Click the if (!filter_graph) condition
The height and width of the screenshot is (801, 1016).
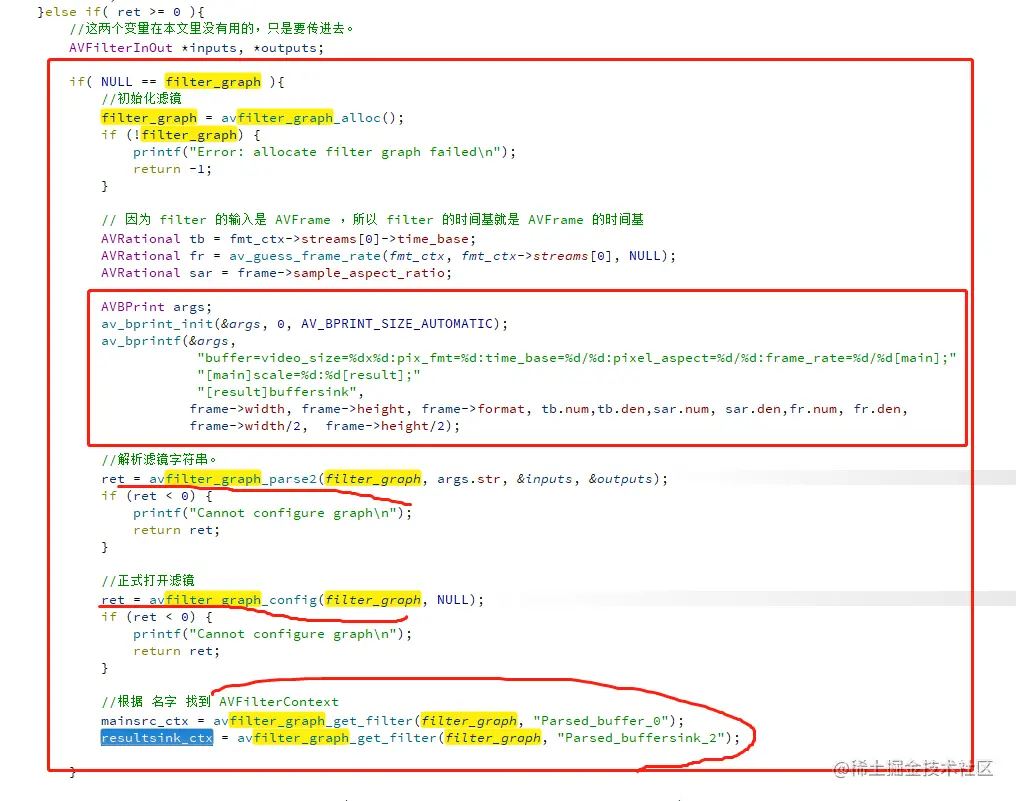coord(181,135)
